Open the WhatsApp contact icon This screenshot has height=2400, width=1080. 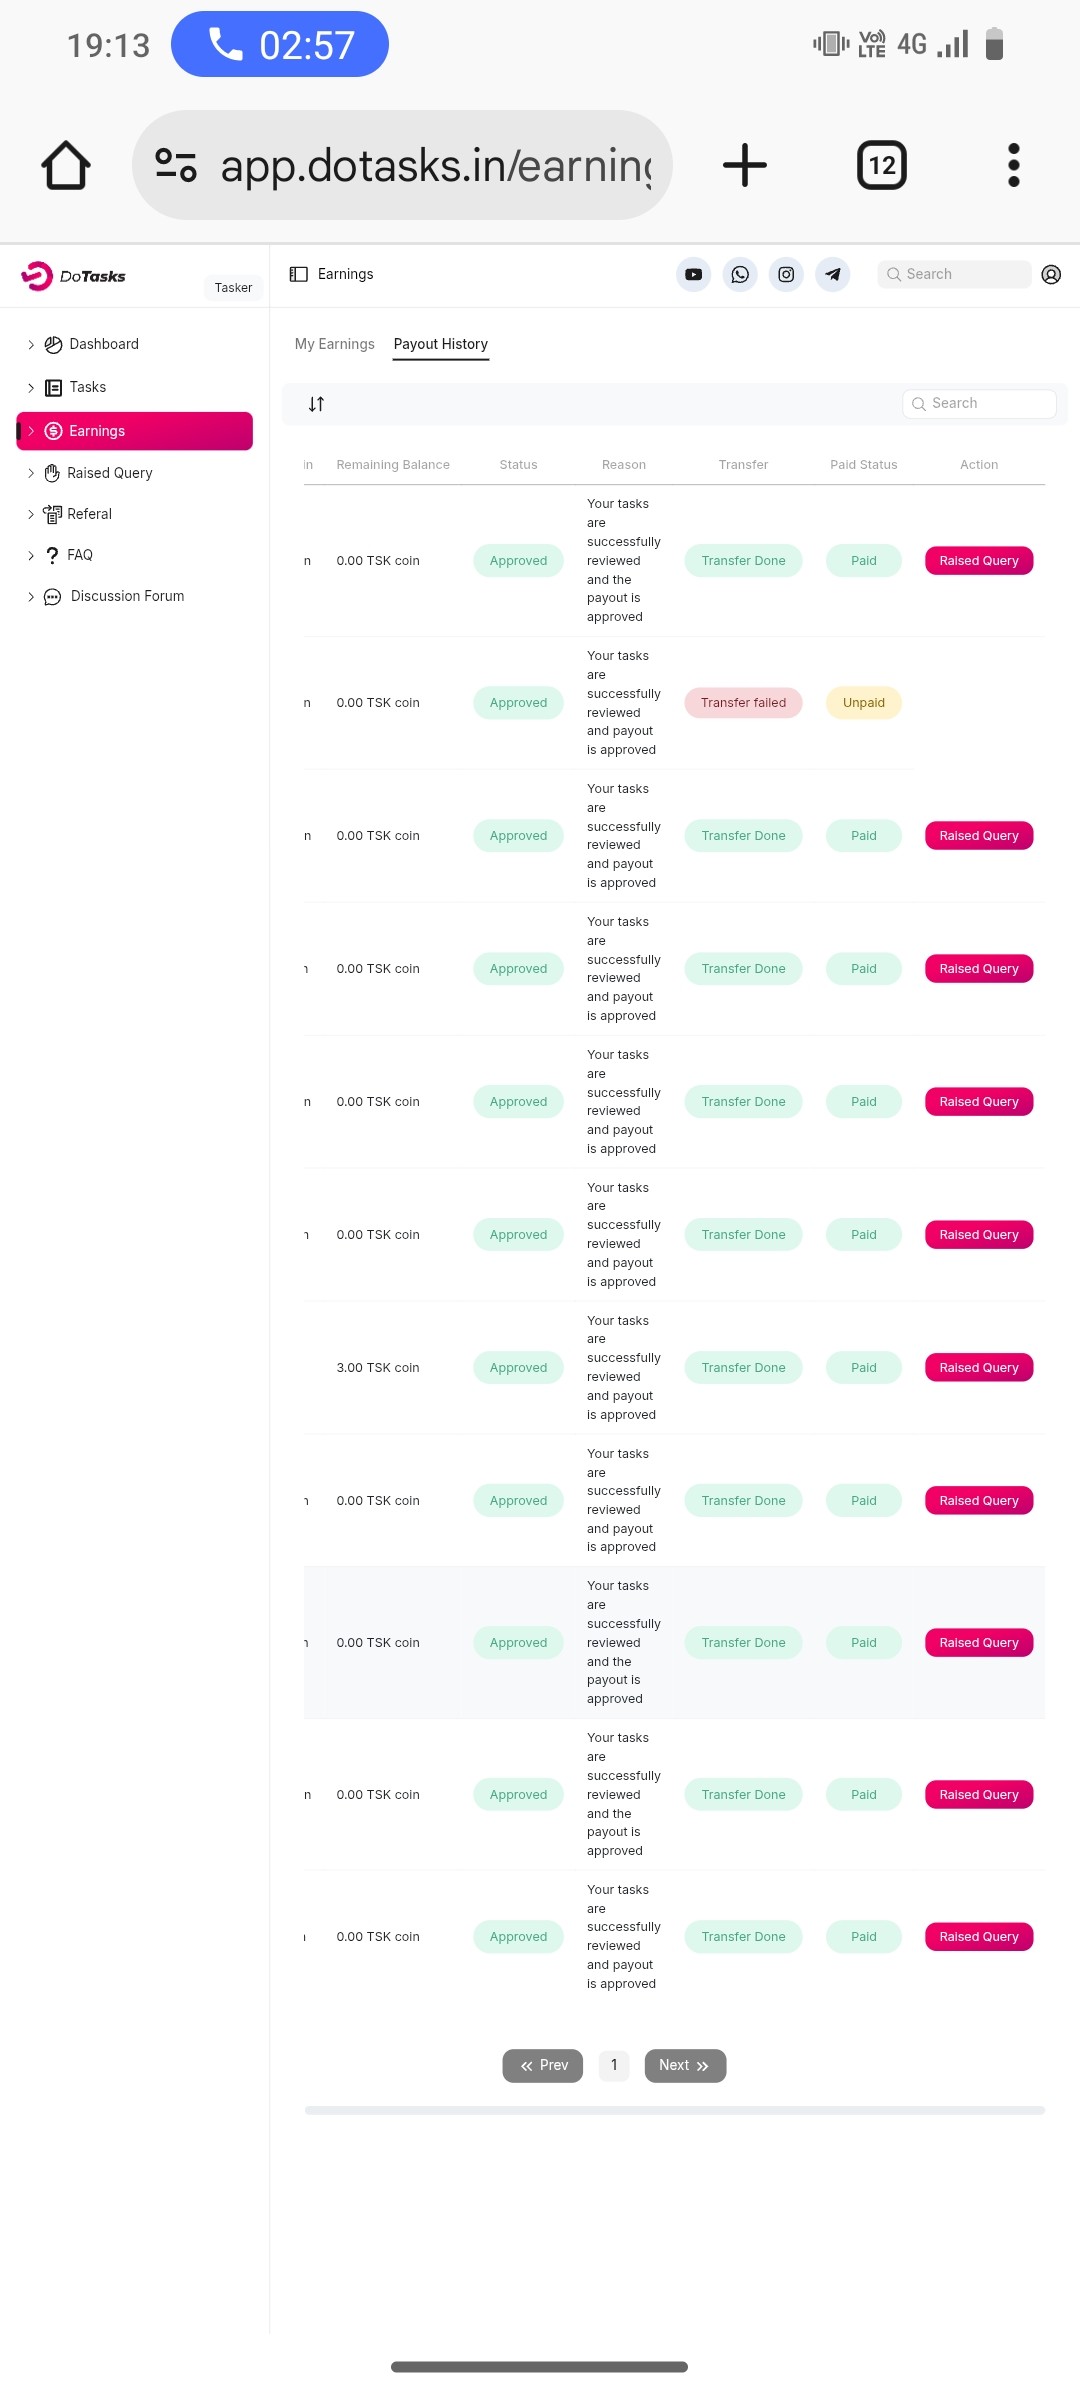coord(740,274)
